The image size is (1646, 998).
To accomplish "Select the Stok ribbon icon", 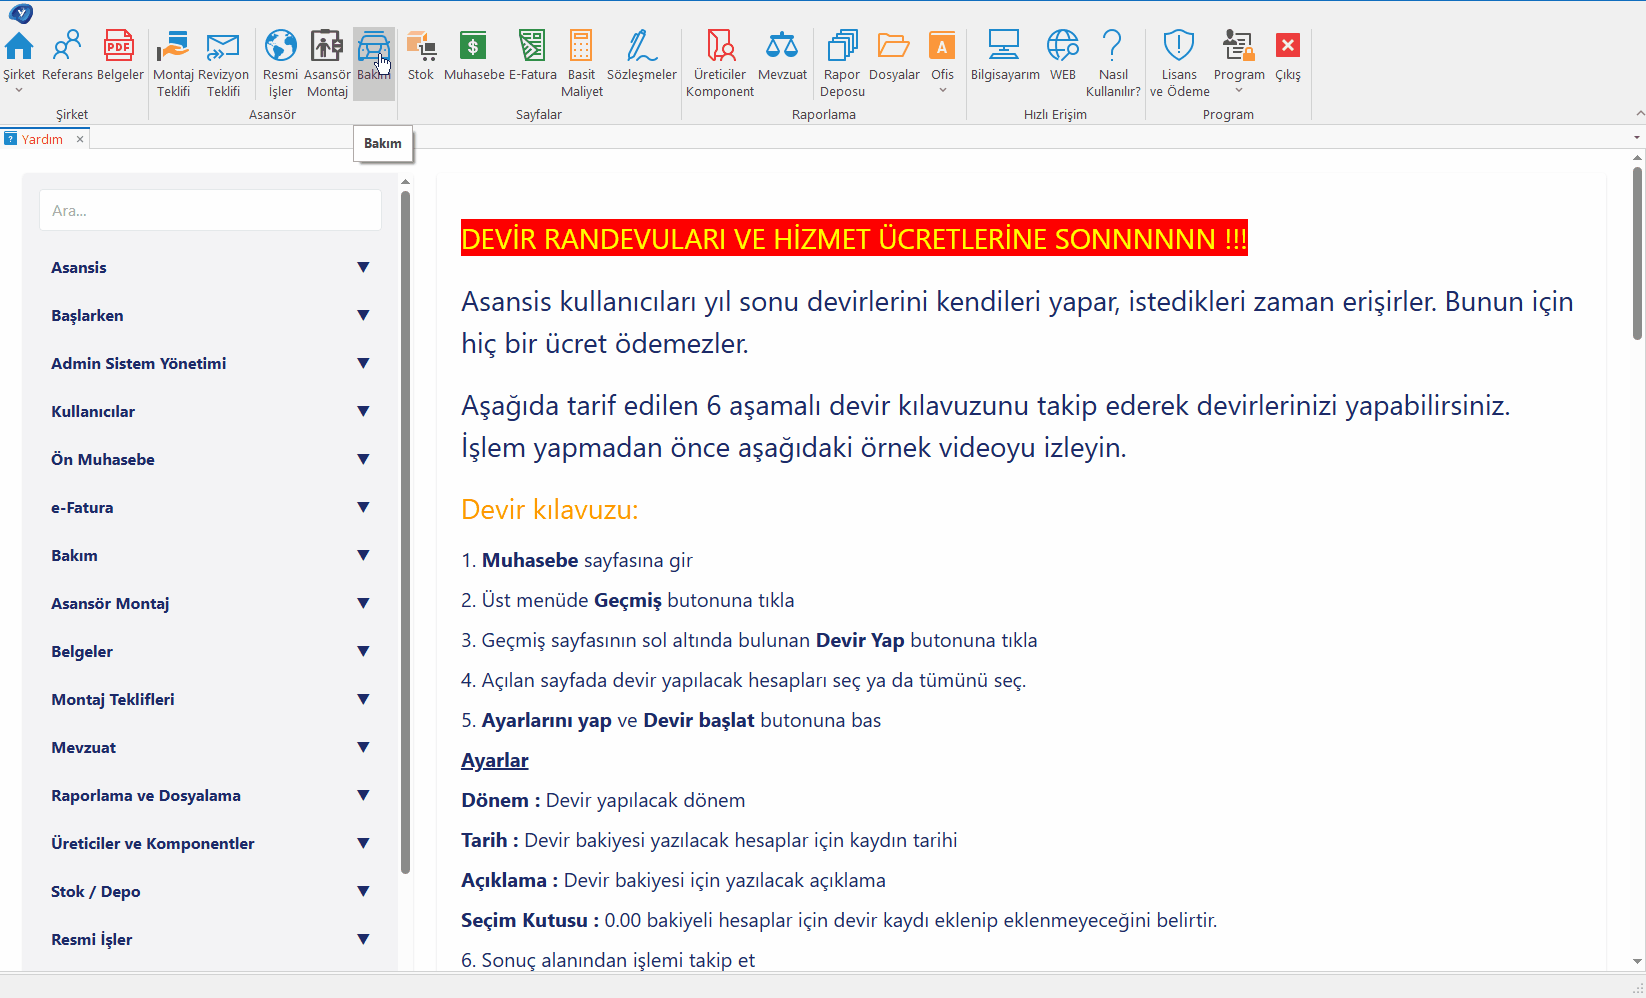I will click(x=421, y=47).
